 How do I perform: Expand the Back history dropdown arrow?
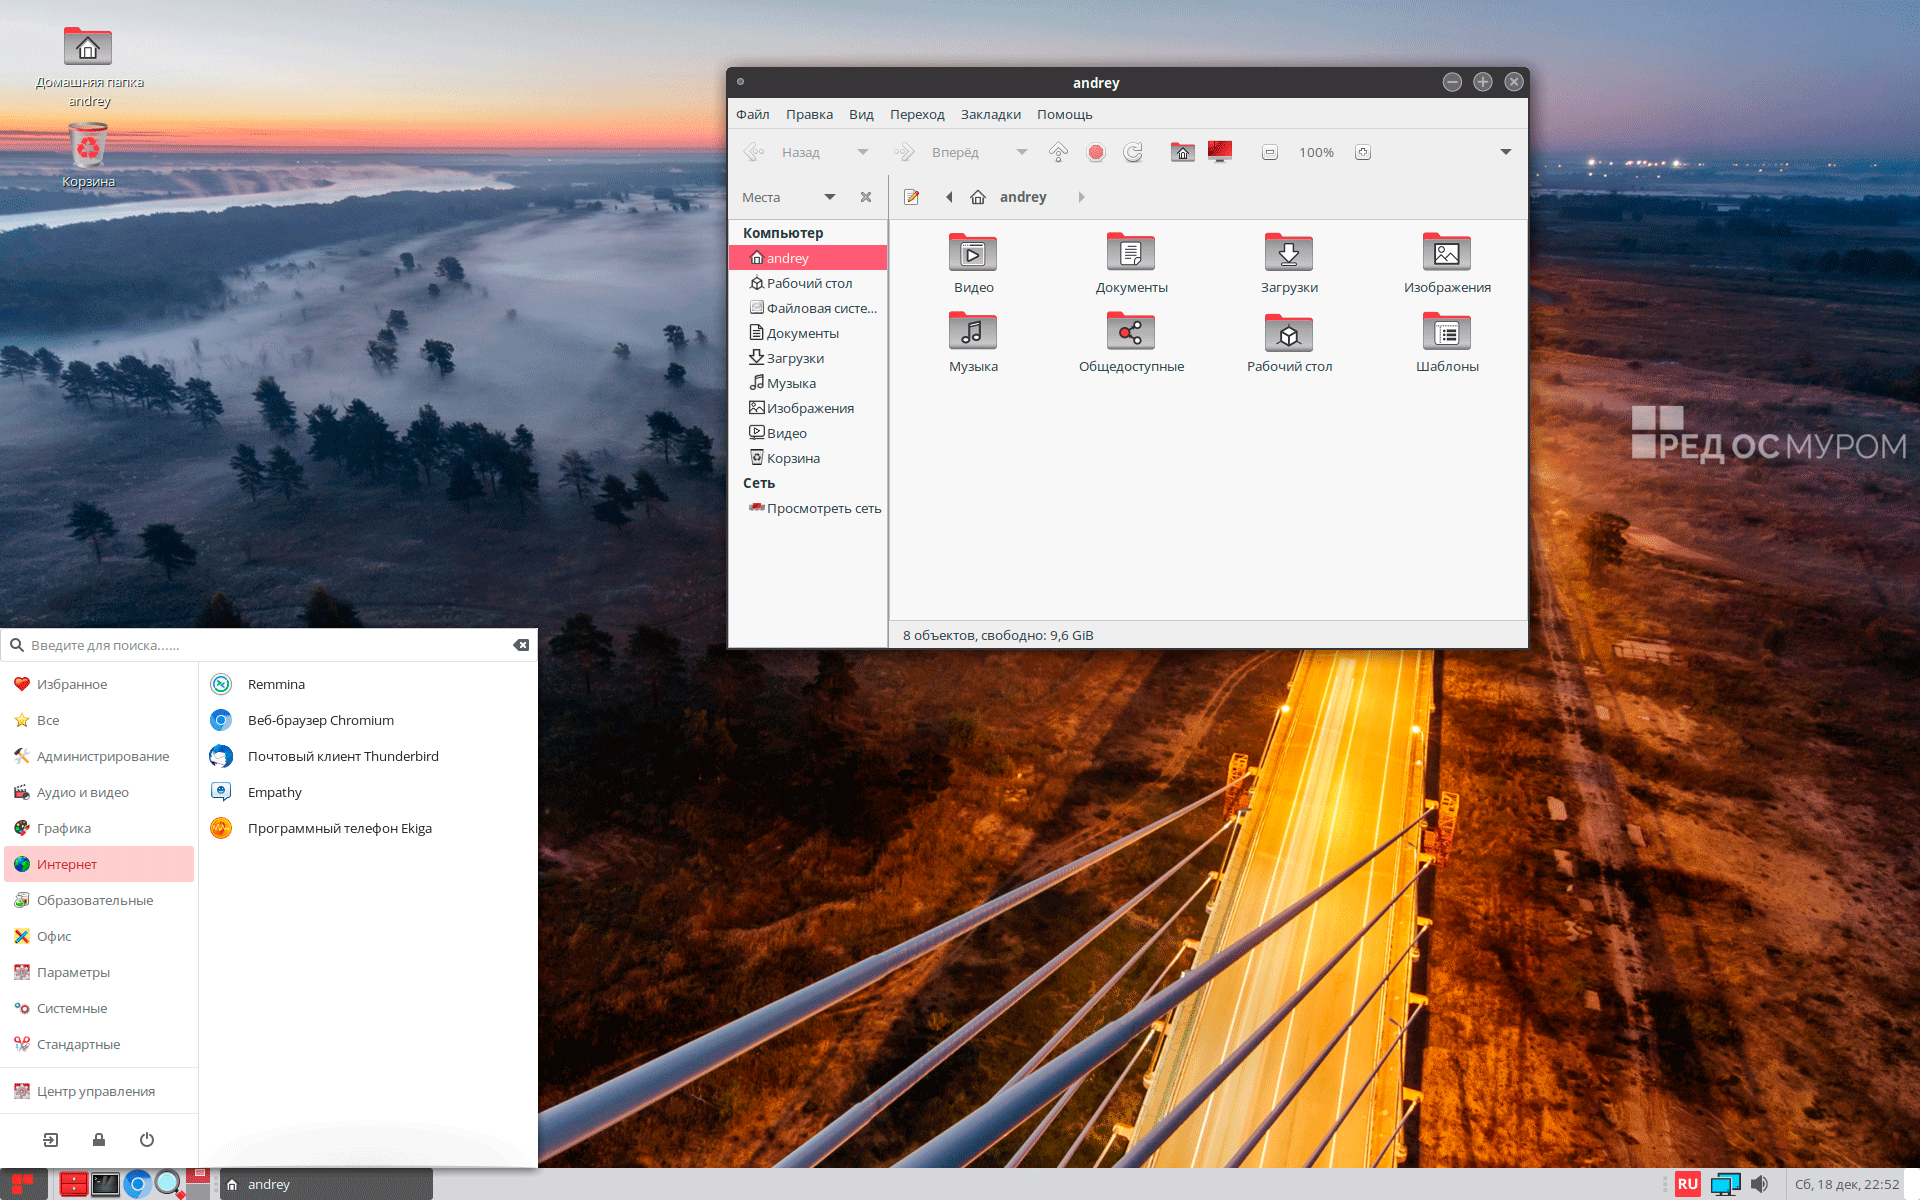tap(862, 152)
